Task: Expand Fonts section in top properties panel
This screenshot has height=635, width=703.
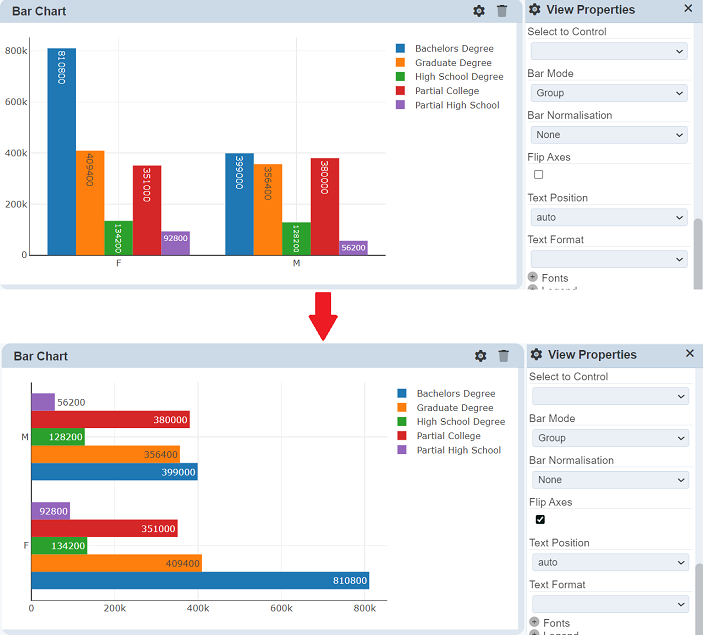Action: pos(533,278)
